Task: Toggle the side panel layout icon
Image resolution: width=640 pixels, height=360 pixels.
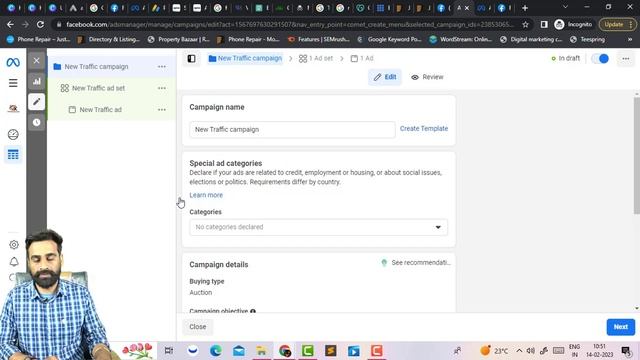Action: [x=191, y=59]
